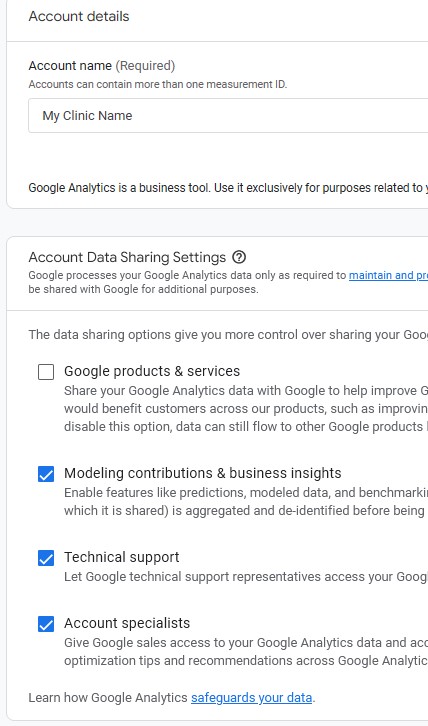Click the 'Account Data Sharing Settings' heading

click(x=127, y=257)
